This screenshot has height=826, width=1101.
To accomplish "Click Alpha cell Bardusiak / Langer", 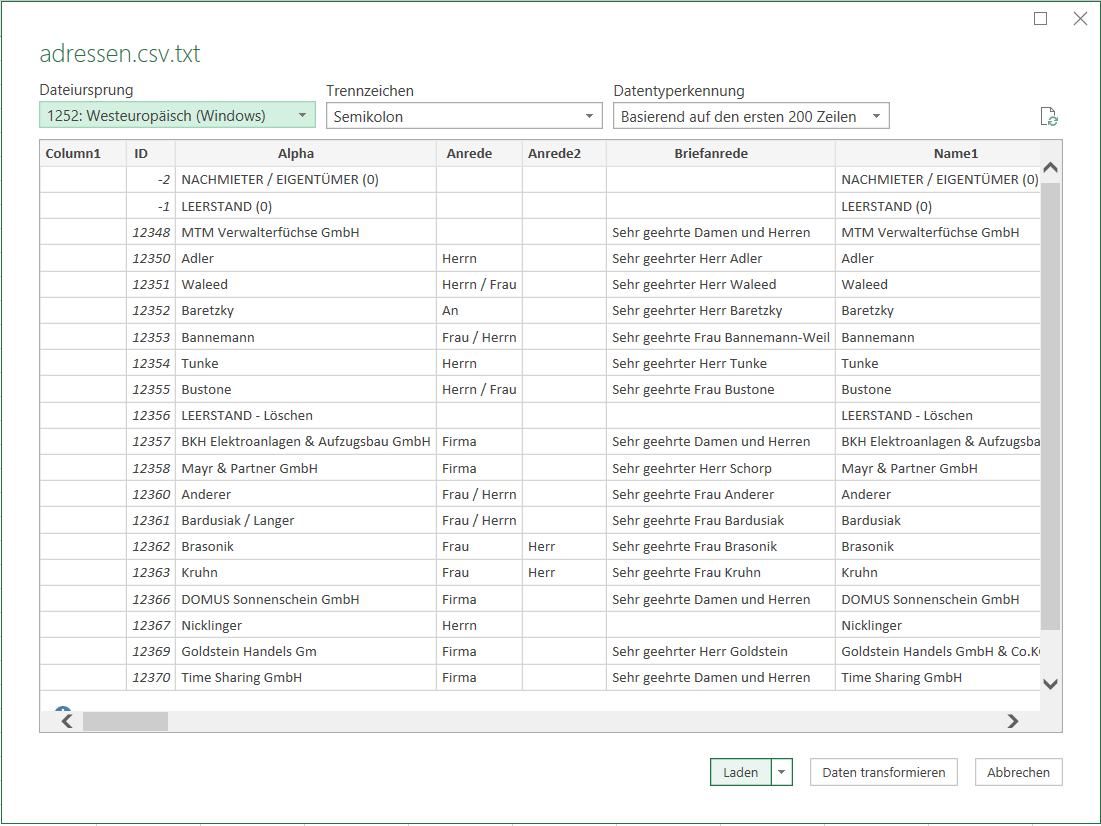I will (x=306, y=520).
